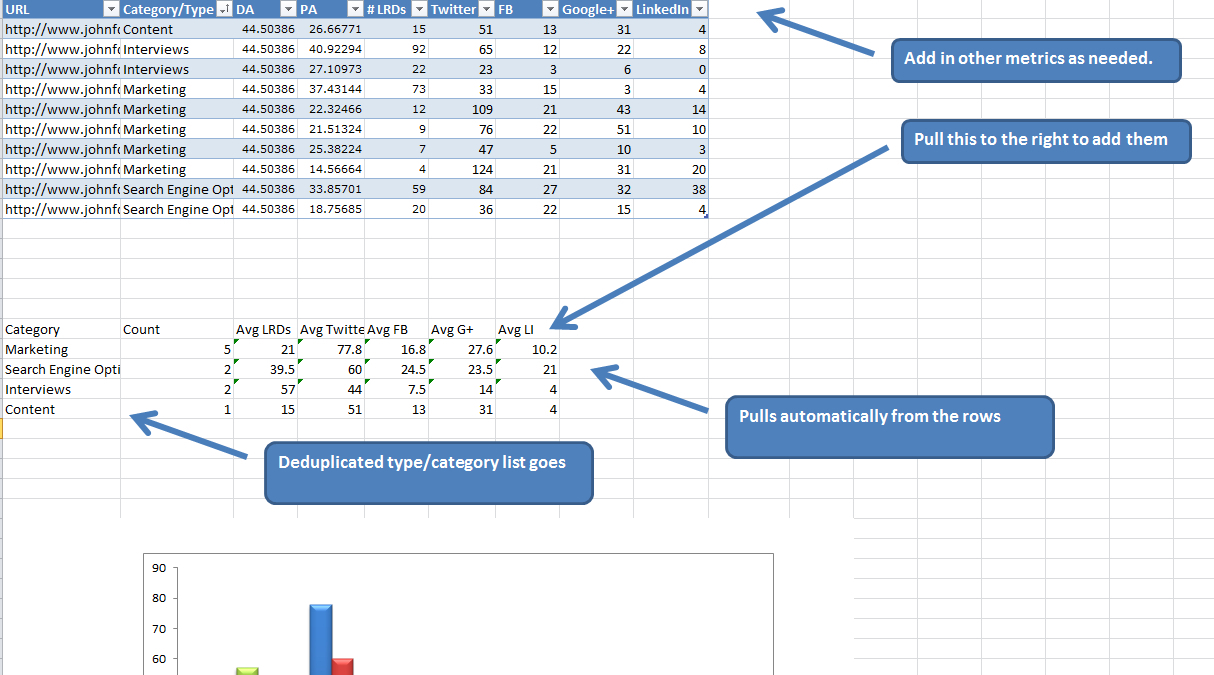1214x675 pixels.
Task: Click the "Add in other metrics as needed" callout
Action: 1036,60
